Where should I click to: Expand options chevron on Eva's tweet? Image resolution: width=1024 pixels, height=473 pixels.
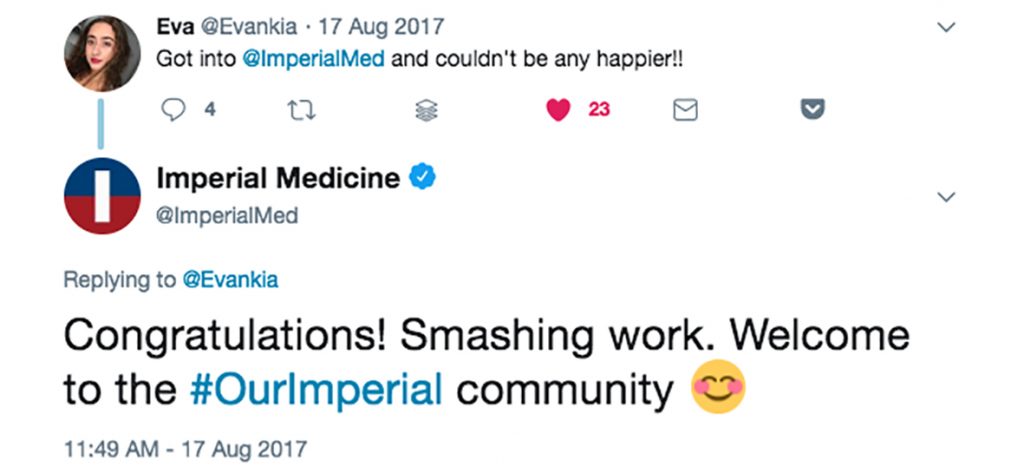point(944,29)
